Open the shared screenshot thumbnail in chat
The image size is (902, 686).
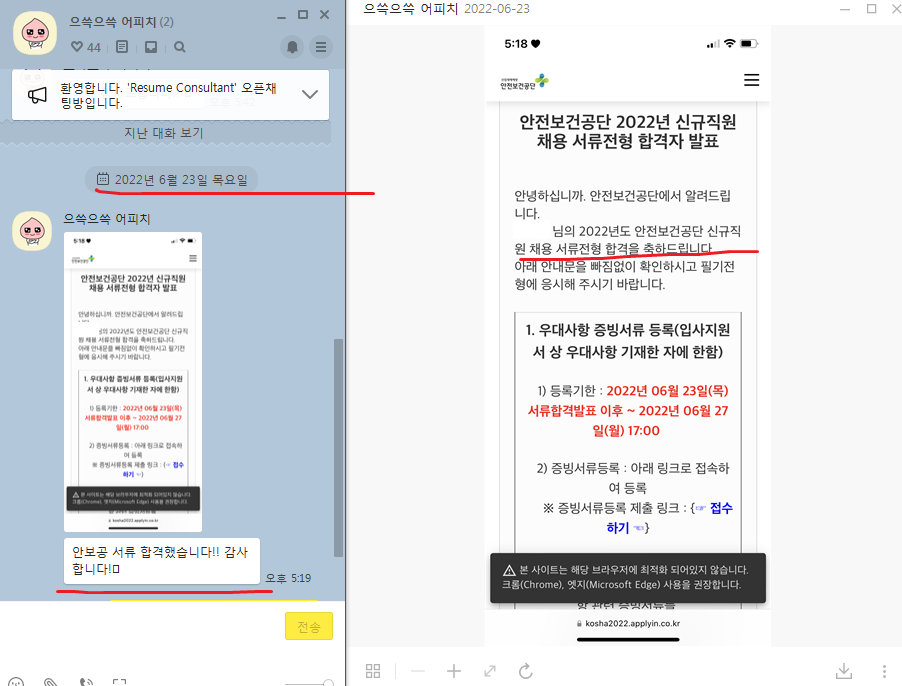[133, 382]
